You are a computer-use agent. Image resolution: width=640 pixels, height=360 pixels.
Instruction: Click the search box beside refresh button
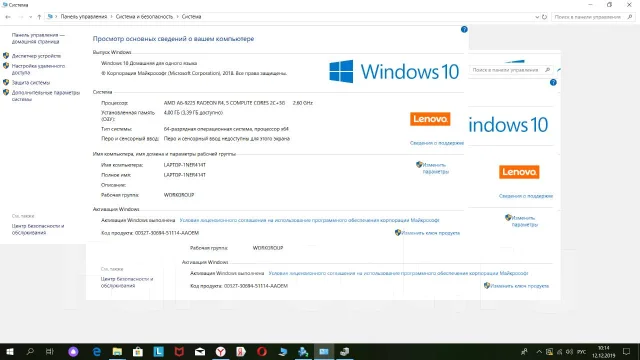tap(593, 17)
